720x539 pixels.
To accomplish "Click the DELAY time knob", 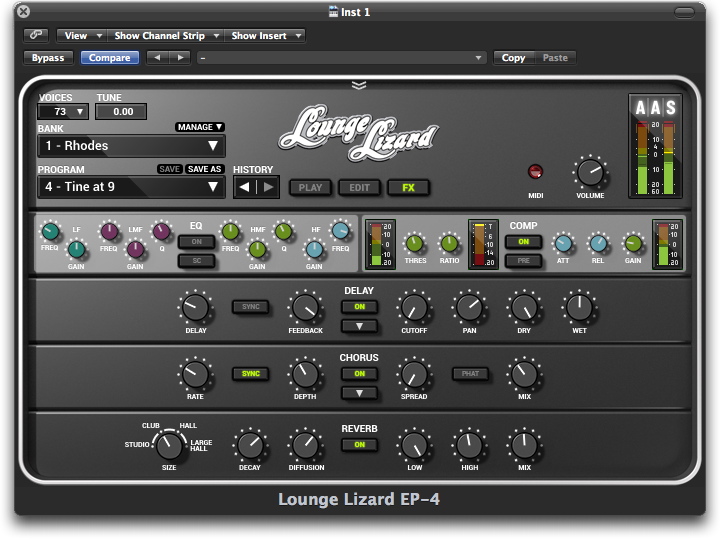I will click(x=196, y=307).
